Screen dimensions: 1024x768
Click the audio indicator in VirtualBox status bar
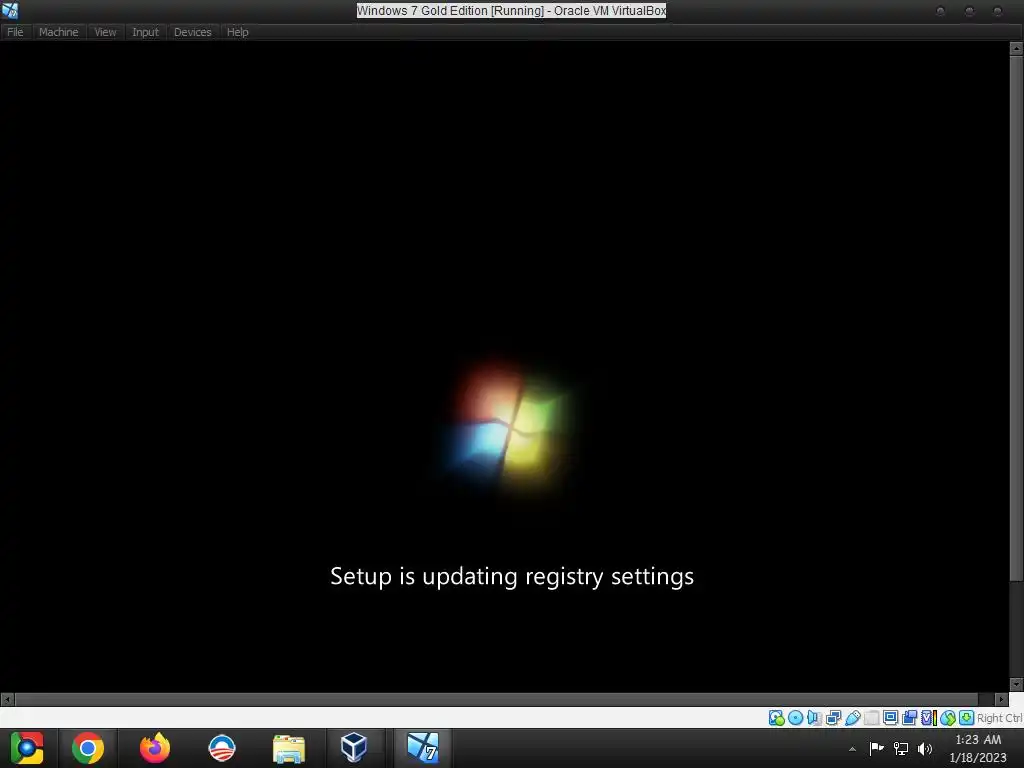[x=814, y=718]
